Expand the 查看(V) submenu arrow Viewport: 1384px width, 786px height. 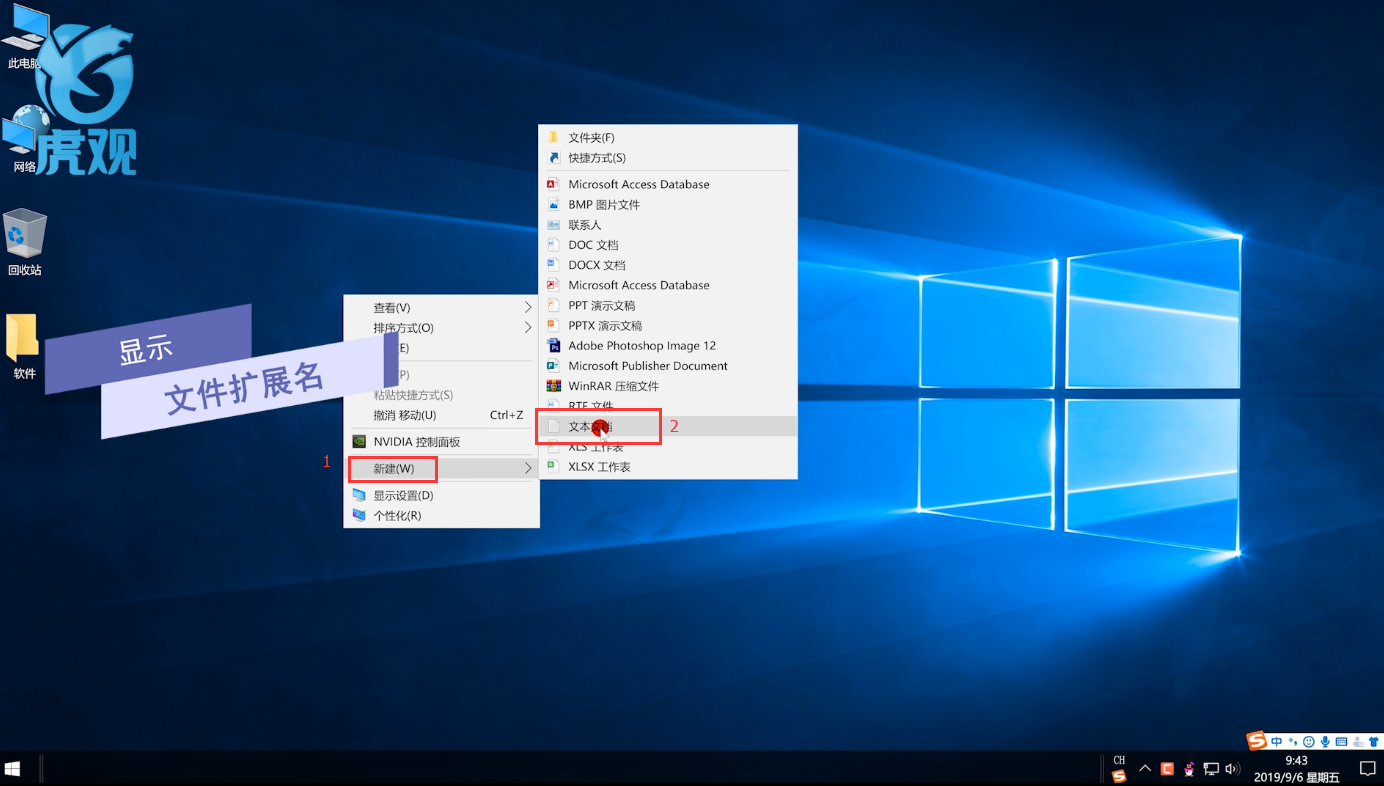528,308
